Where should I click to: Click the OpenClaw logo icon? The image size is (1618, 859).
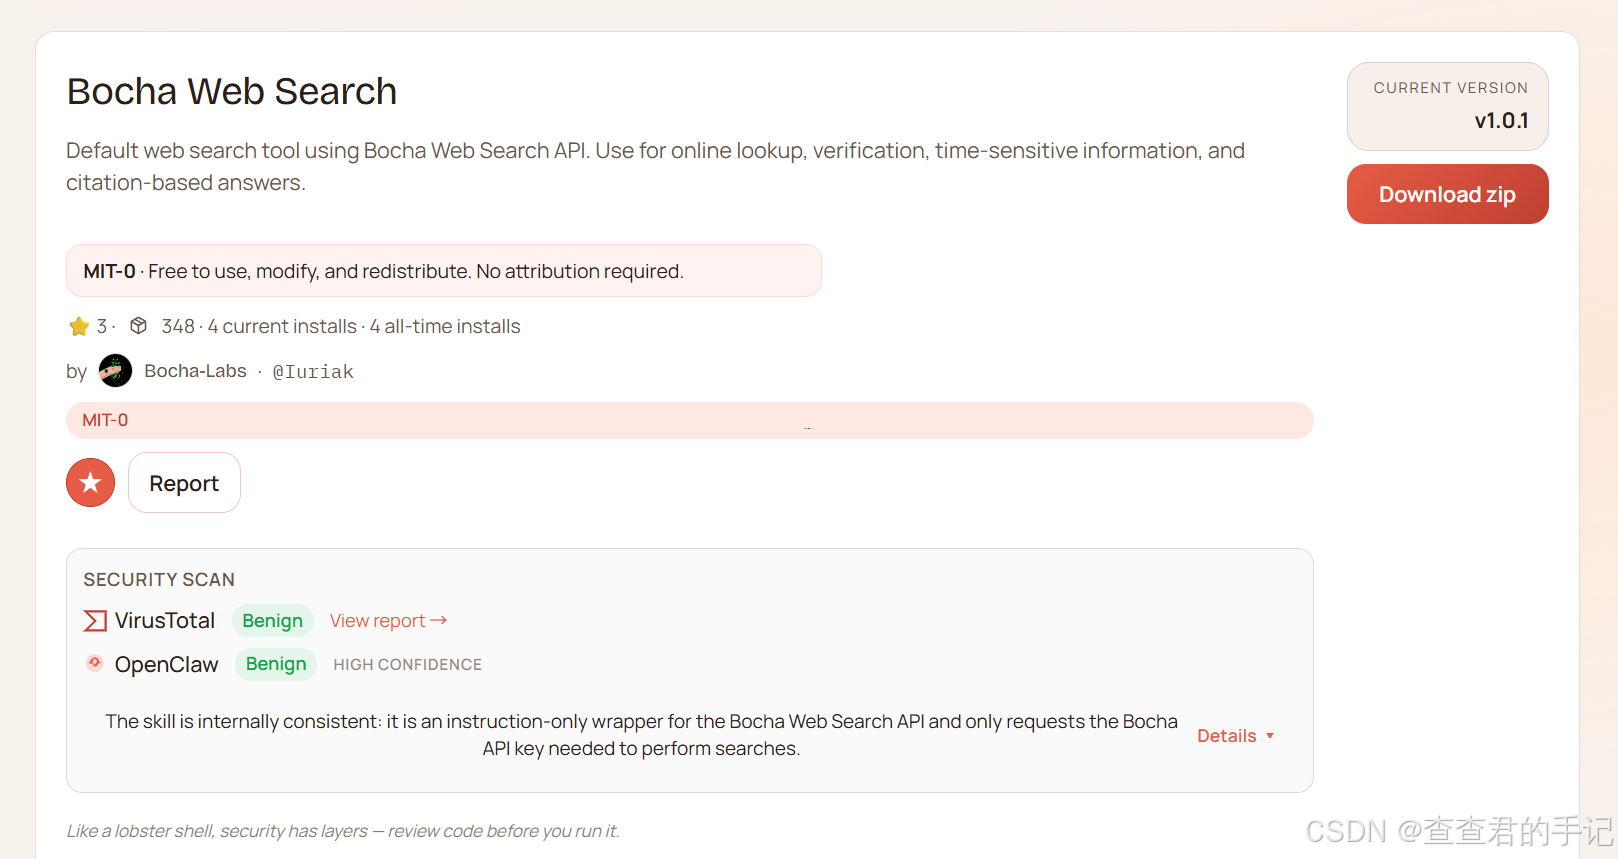pyautogui.click(x=95, y=663)
